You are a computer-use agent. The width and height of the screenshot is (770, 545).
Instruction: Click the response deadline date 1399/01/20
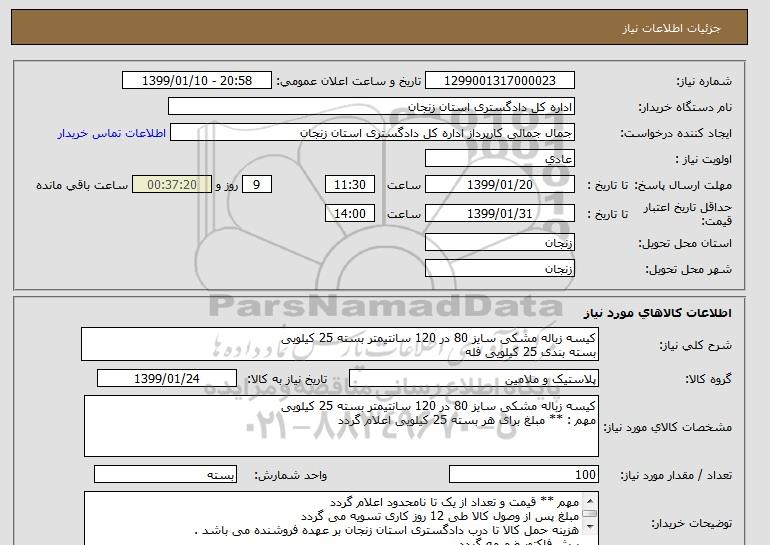pyautogui.click(x=499, y=185)
